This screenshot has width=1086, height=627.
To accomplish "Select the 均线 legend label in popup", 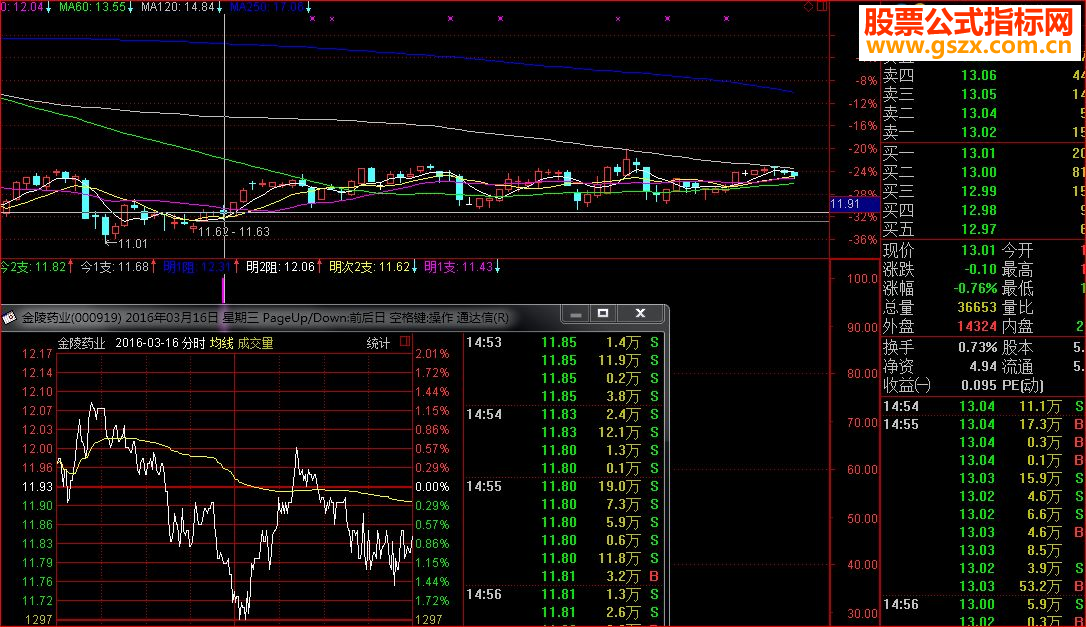I will pyautogui.click(x=221, y=343).
